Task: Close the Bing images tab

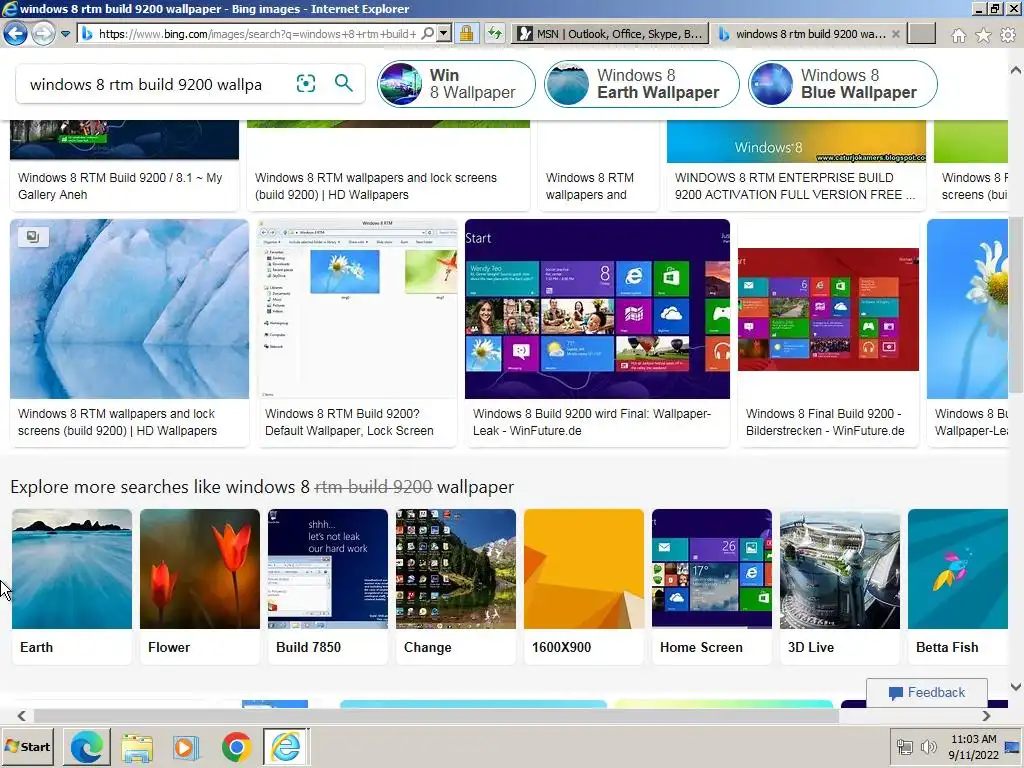Action: (896, 34)
